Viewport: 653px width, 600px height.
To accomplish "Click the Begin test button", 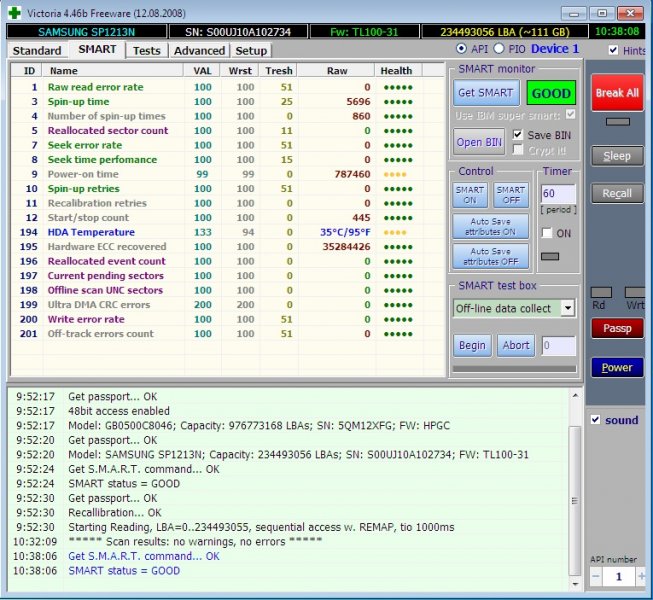I will [x=472, y=346].
